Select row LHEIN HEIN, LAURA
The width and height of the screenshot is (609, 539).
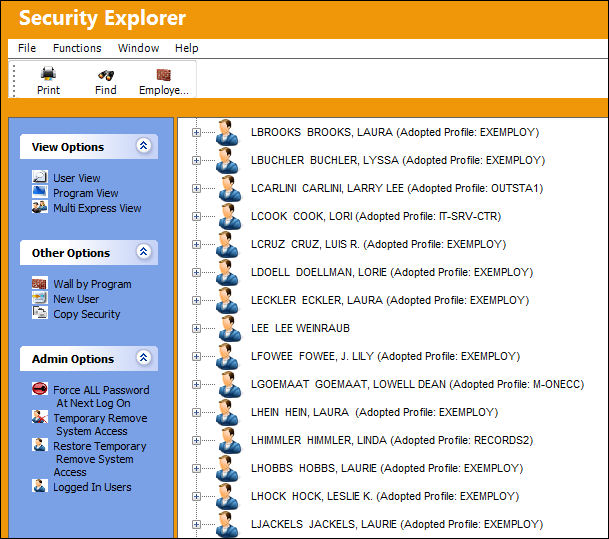(x=374, y=412)
